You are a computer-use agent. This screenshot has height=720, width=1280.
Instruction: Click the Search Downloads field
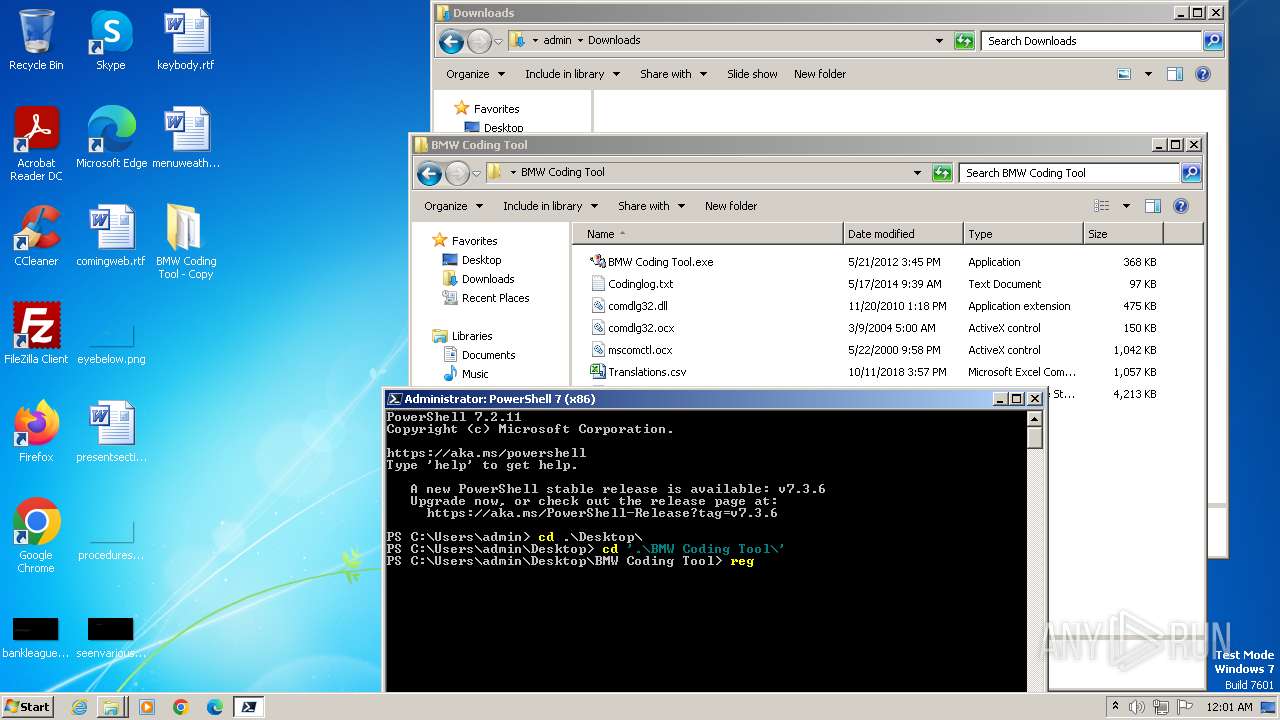[1092, 41]
